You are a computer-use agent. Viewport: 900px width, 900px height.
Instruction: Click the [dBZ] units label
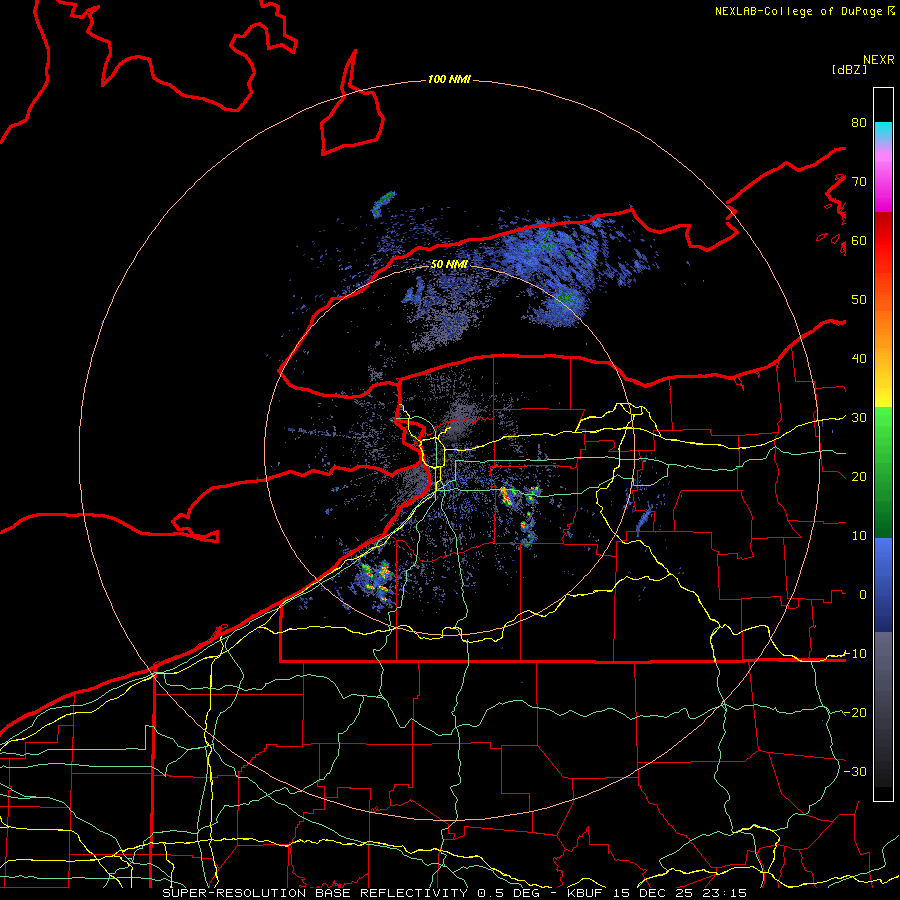click(849, 69)
